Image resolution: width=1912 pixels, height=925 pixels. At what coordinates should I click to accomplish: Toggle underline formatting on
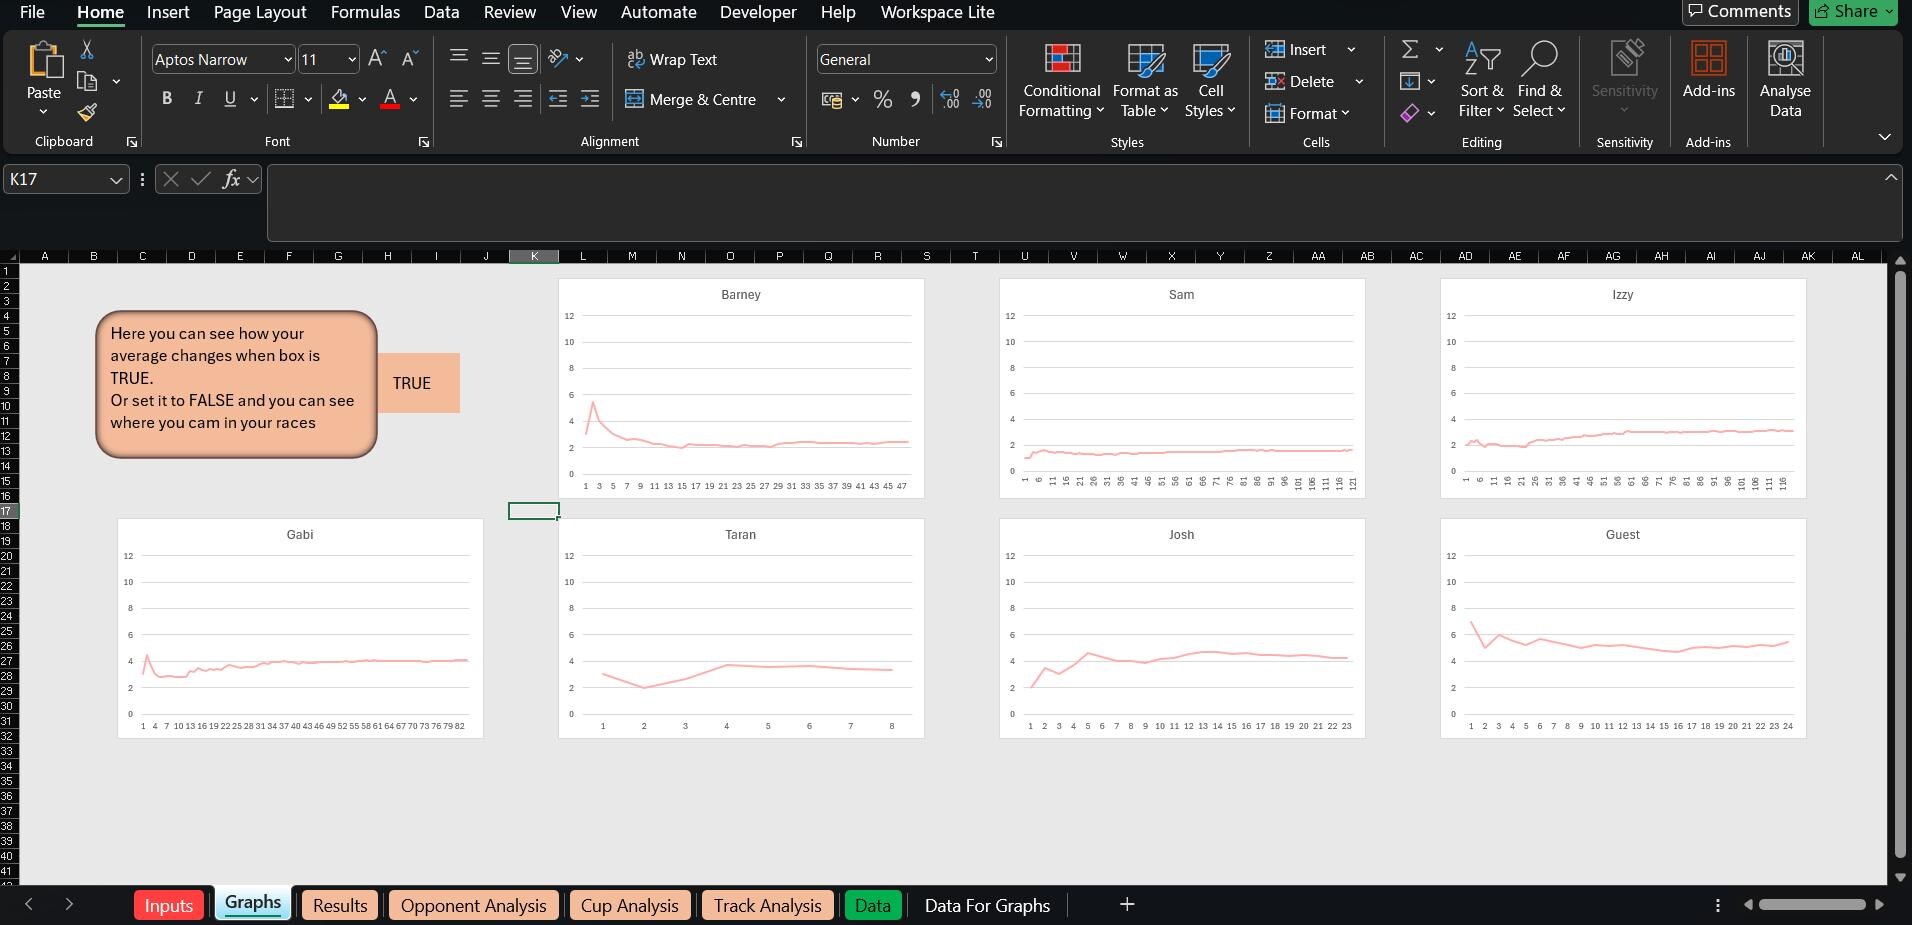point(229,98)
